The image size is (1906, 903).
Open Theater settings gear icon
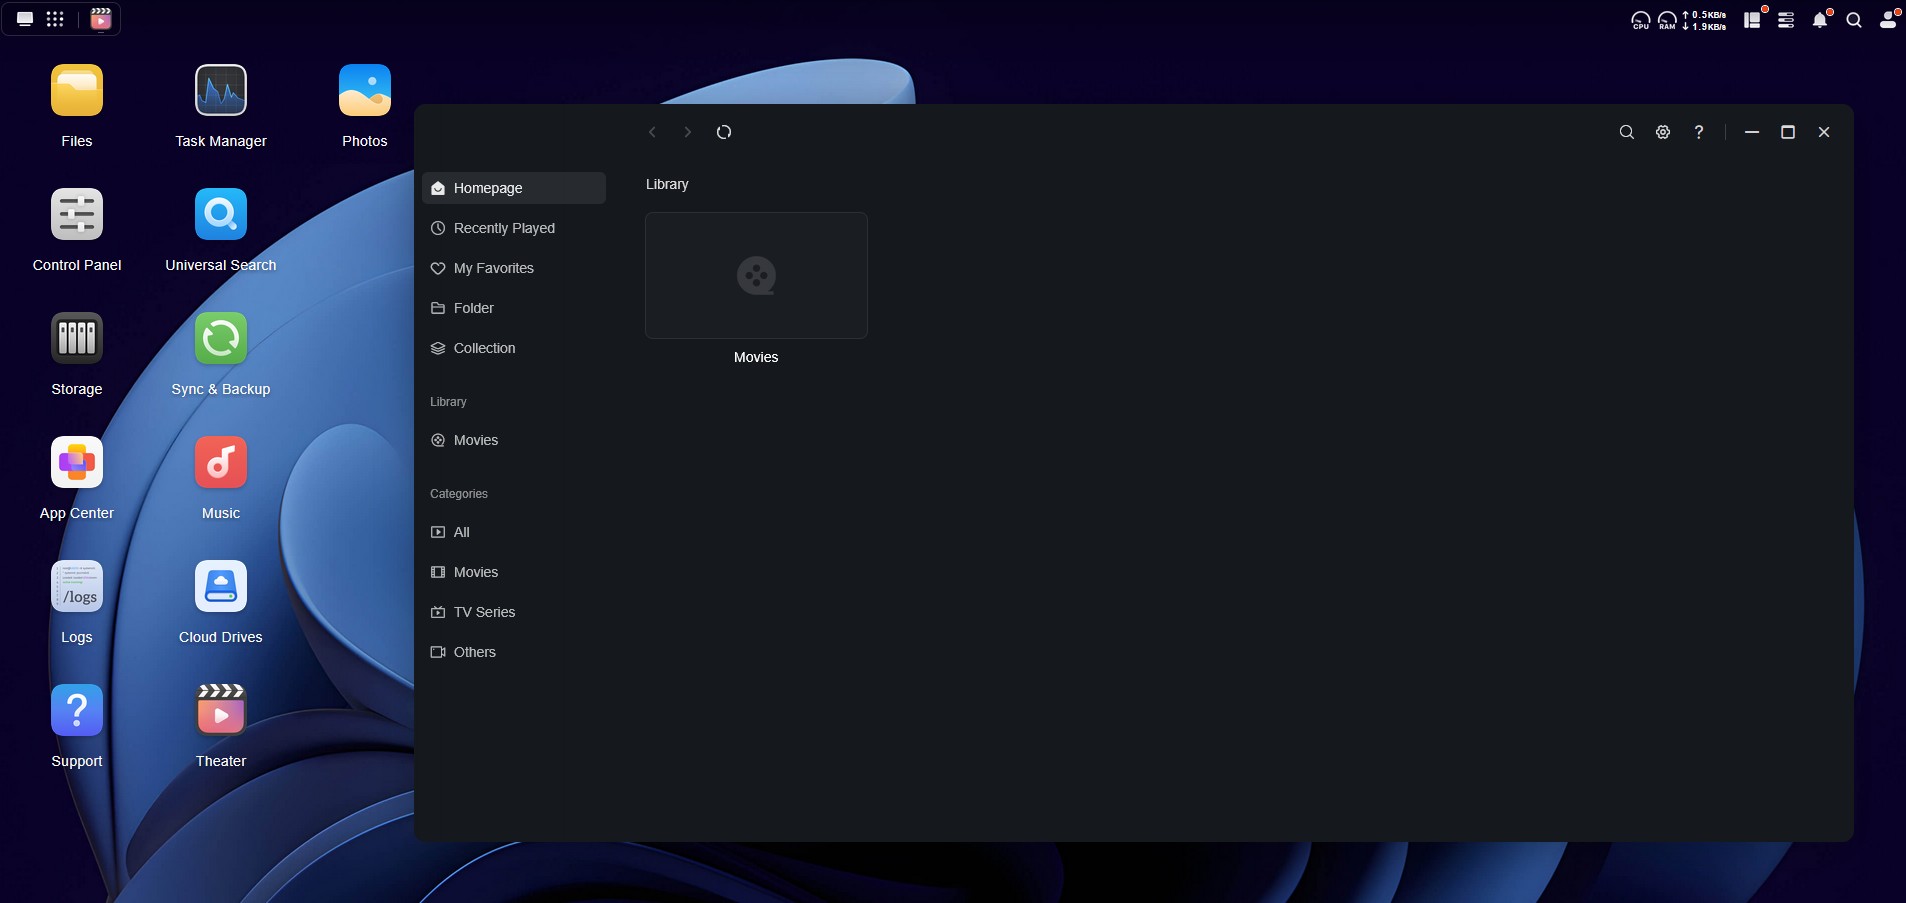click(1662, 132)
